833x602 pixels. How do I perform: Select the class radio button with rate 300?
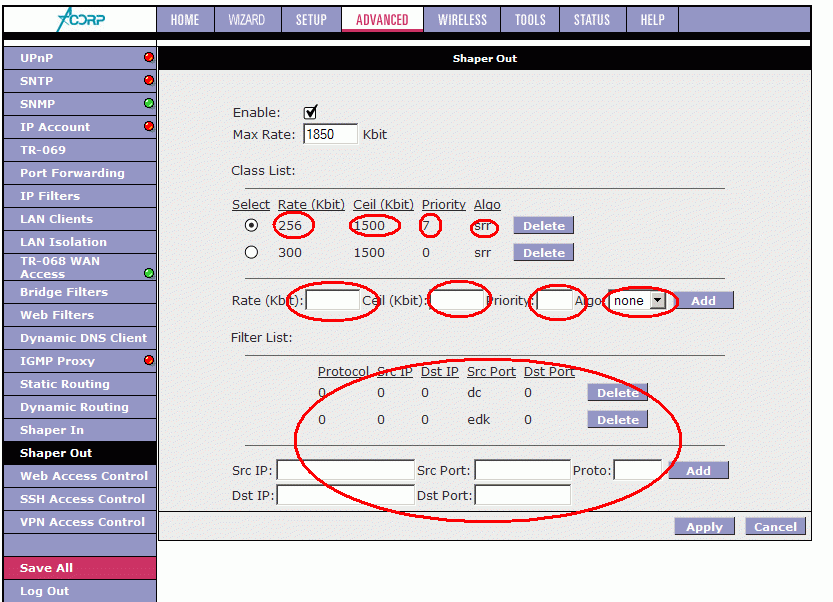251,252
